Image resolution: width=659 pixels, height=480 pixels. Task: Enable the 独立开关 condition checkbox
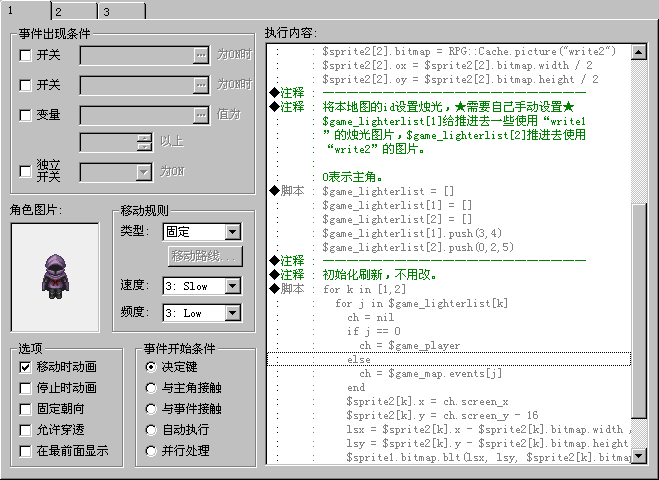[25, 171]
